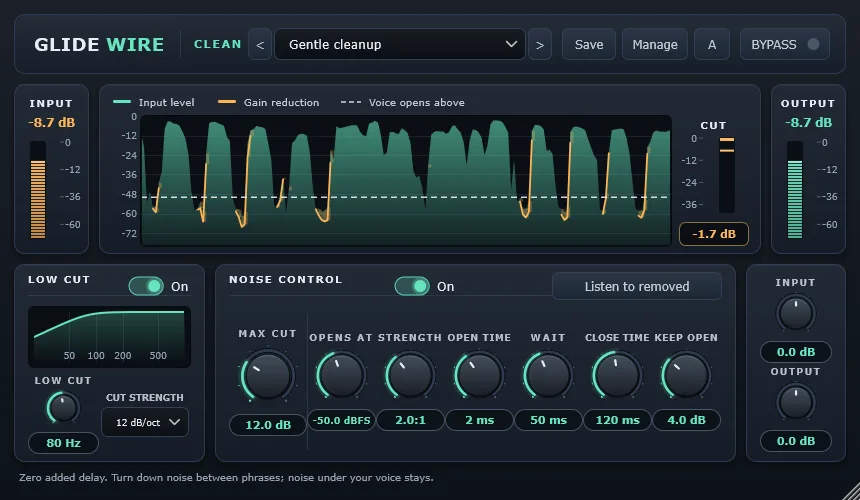Click the -50.0 dBFS value field
Screen dimensions: 860x500
pyautogui.click(x=341, y=420)
